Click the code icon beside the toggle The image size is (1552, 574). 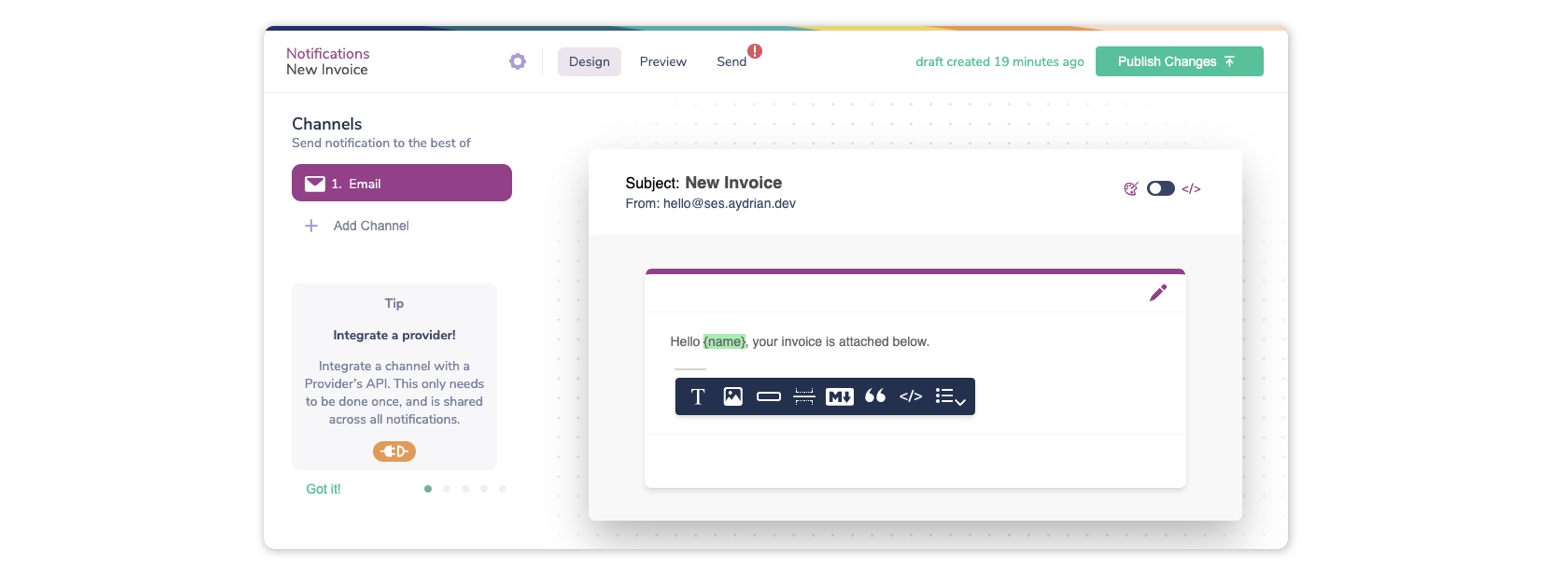click(1190, 188)
